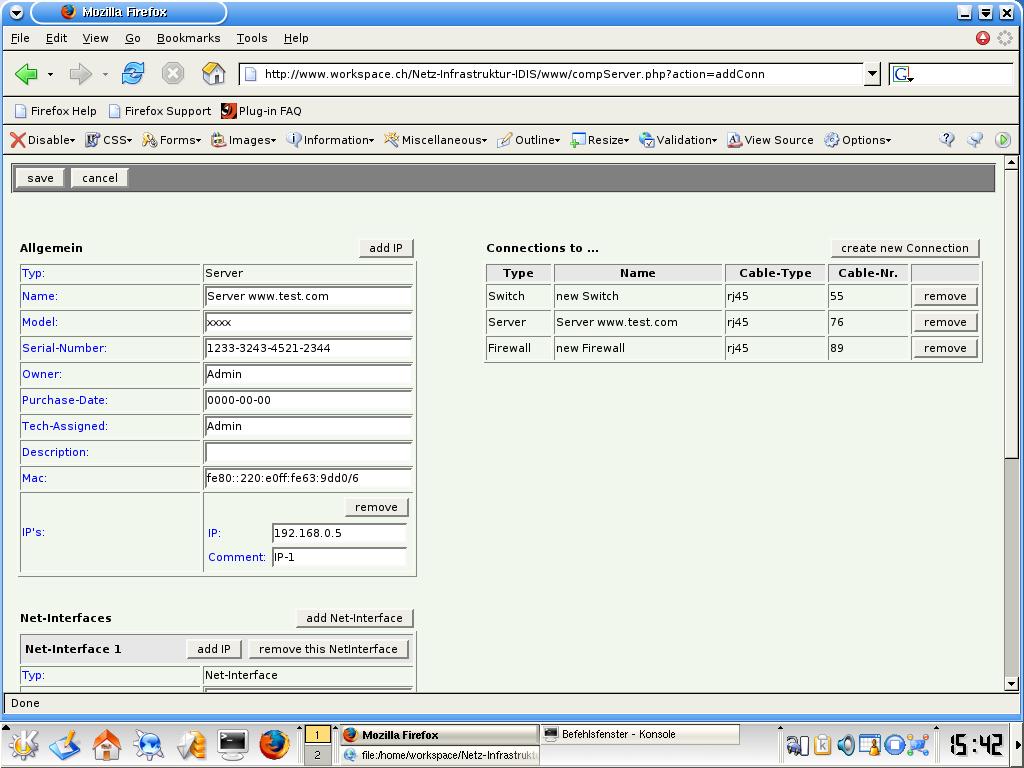Screen dimensions: 1024x768
Task: Click the save button
Action: 40,178
